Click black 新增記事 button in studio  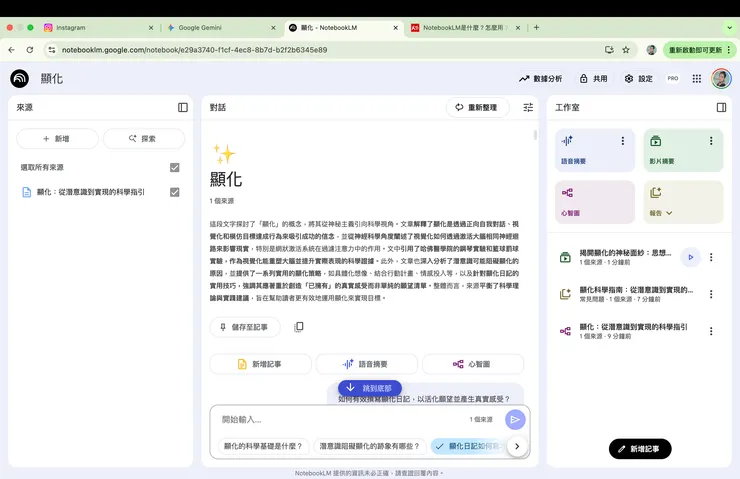pyautogui.click(x=640, y=449)
